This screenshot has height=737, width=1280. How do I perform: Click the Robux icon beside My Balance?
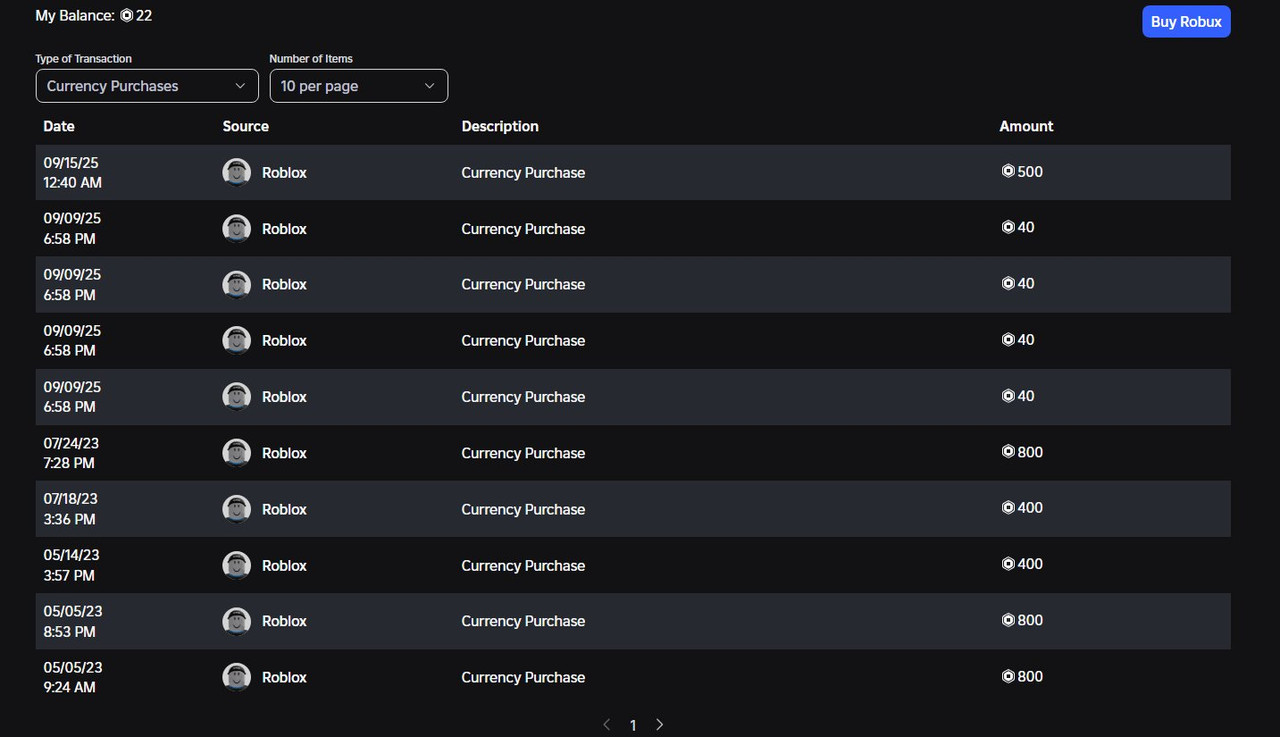pos(126,16)
